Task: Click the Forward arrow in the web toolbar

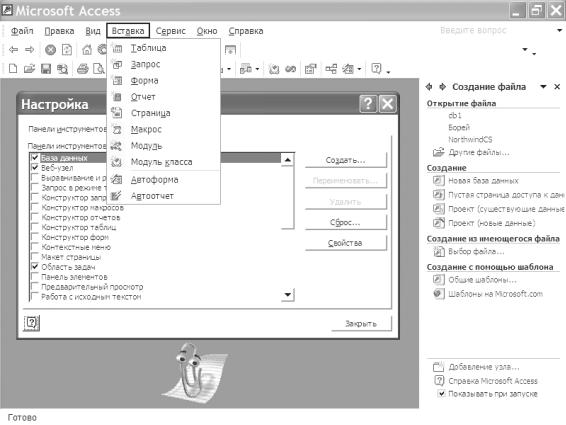Action: [30, 49]
